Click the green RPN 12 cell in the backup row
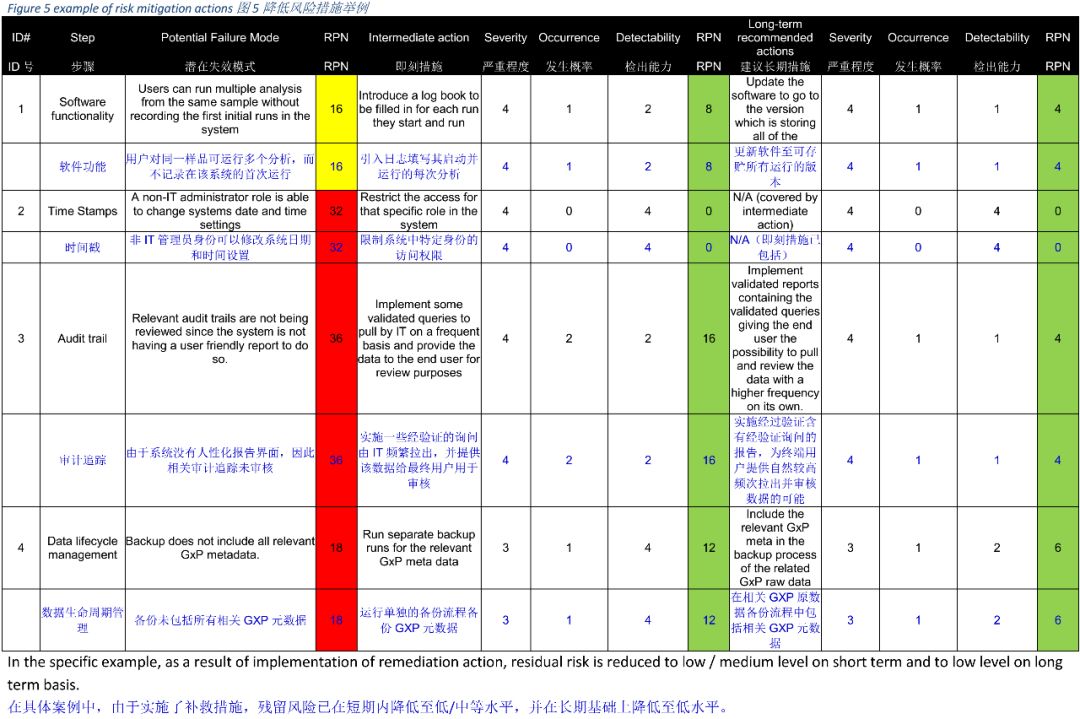The height and width of the screenshot is (719, 1080). coord(709,548)
